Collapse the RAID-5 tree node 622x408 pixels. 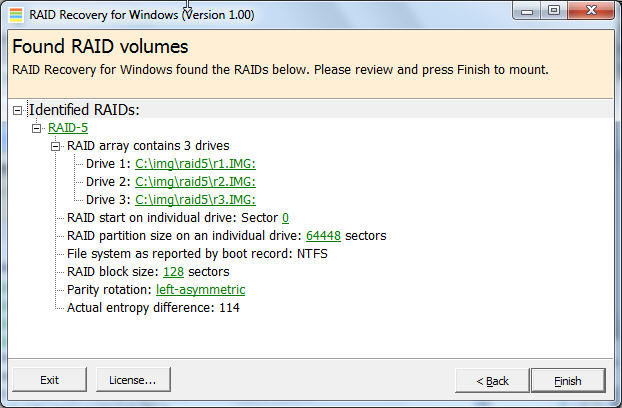[x=36, y=128]
